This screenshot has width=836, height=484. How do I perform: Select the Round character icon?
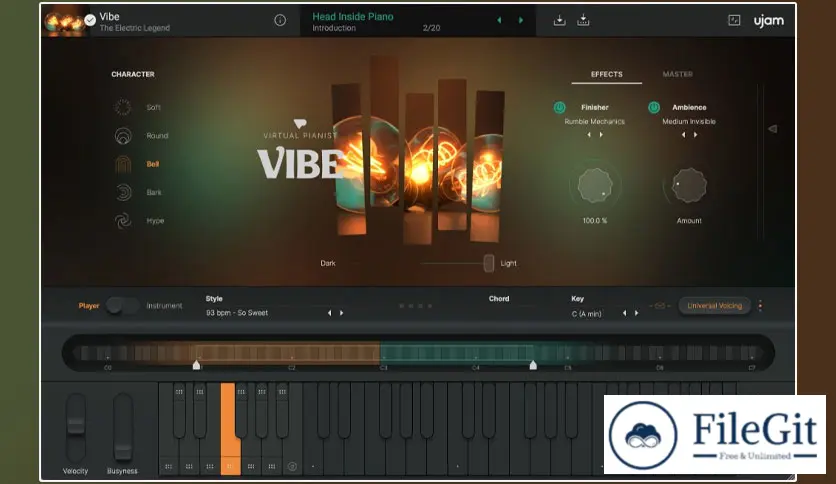coord(123,136)
